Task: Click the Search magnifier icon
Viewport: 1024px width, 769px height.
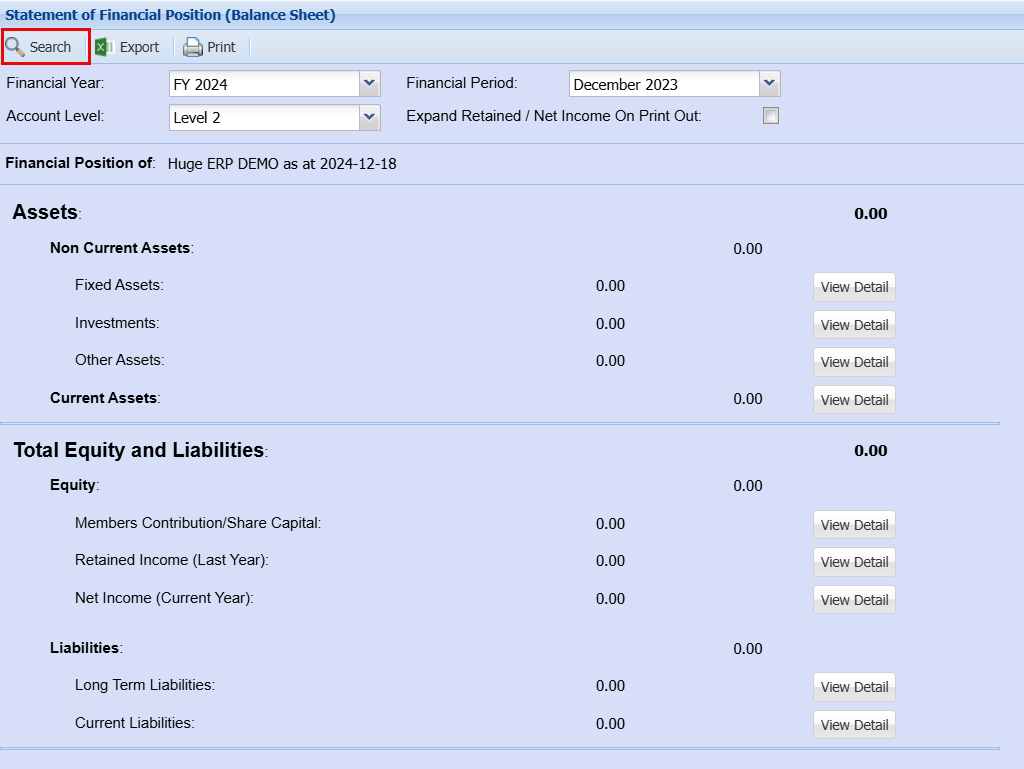Action: tap(15, 47)
